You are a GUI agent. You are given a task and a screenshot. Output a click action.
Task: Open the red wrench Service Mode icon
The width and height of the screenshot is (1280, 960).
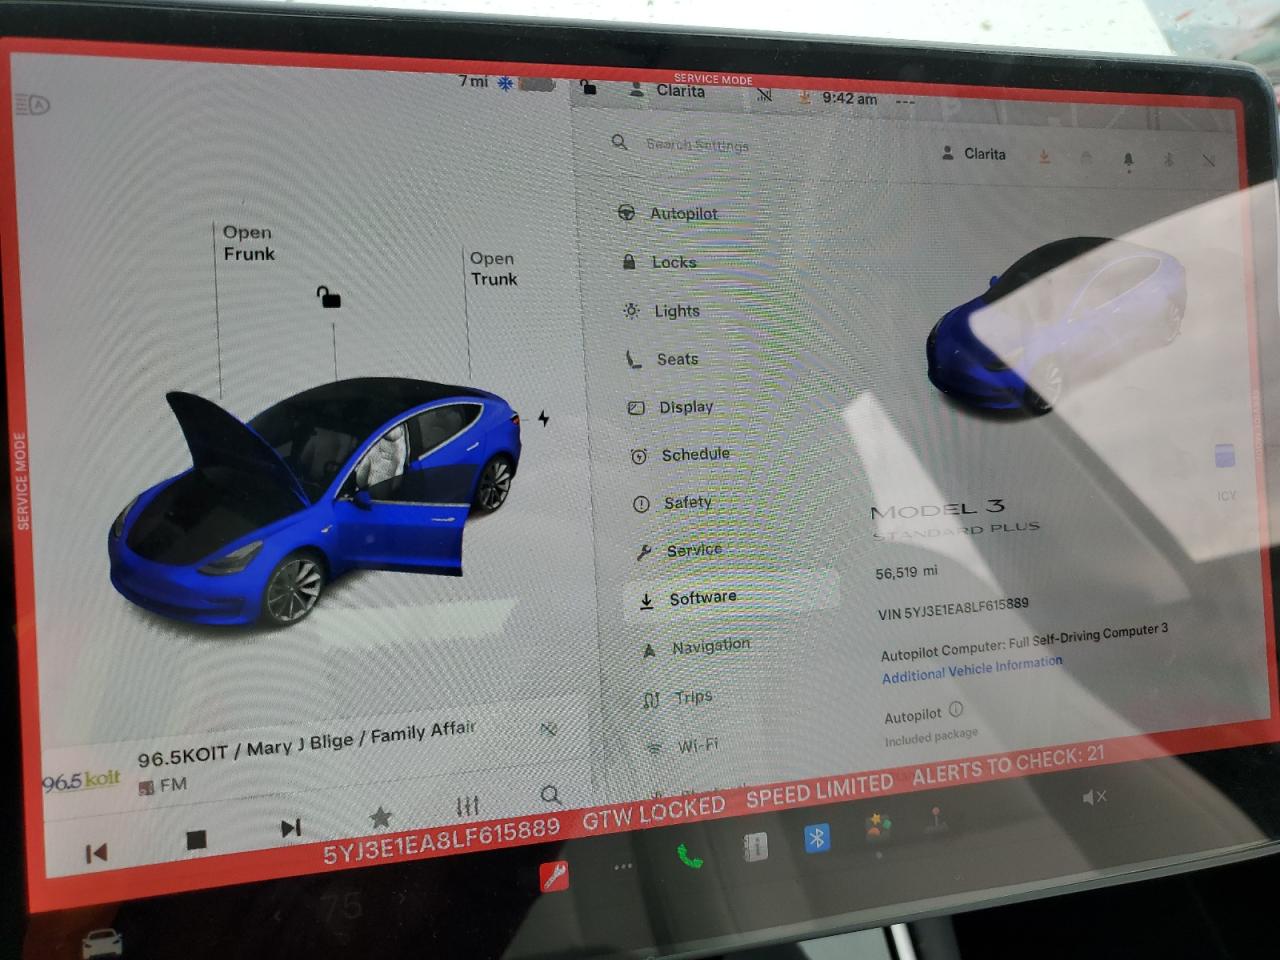click(553, 876)
